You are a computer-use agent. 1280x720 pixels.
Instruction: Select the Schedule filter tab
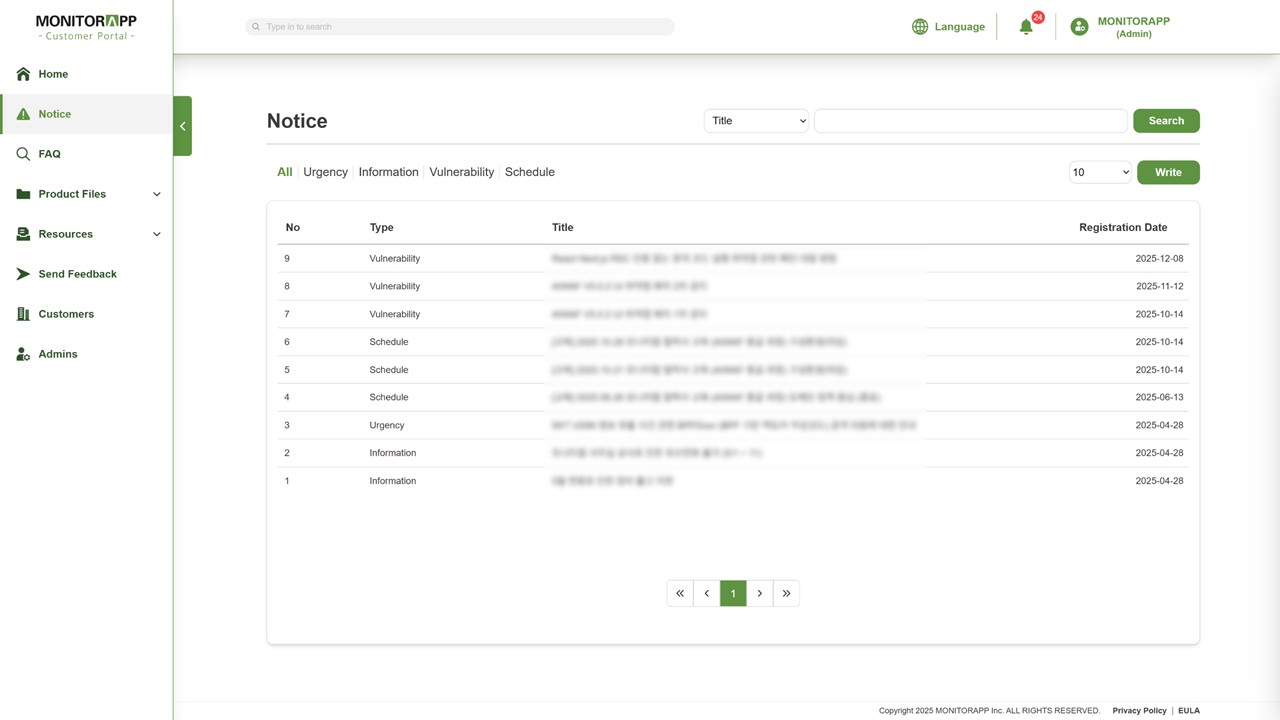click(x=530, y=172)
